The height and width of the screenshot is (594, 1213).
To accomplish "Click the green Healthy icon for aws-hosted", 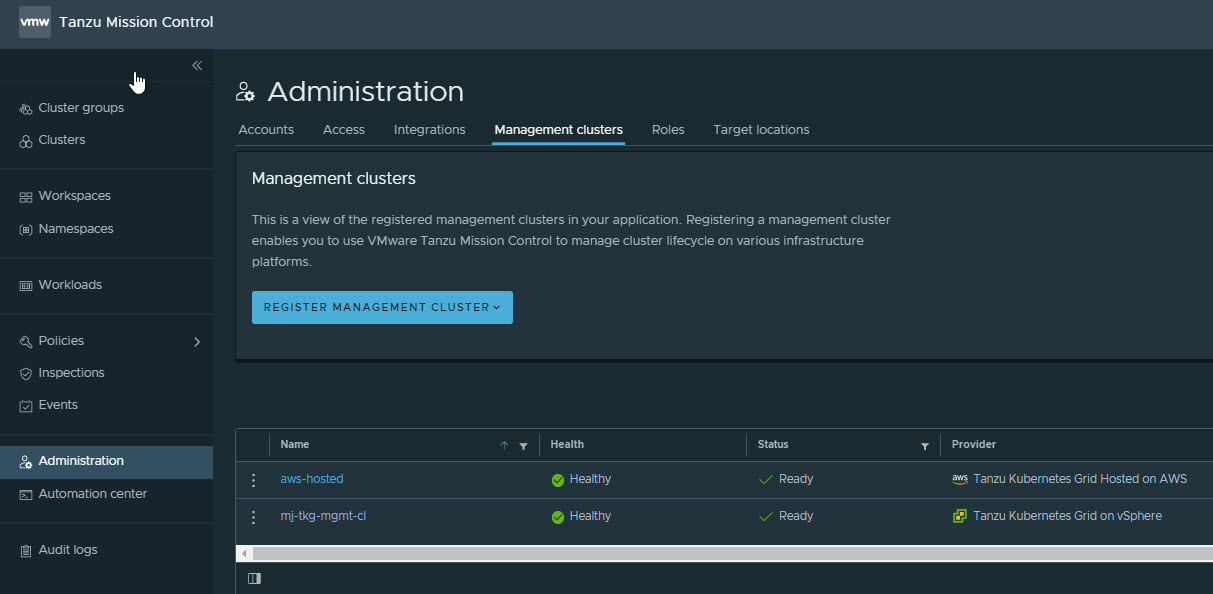I will [558, 480].
